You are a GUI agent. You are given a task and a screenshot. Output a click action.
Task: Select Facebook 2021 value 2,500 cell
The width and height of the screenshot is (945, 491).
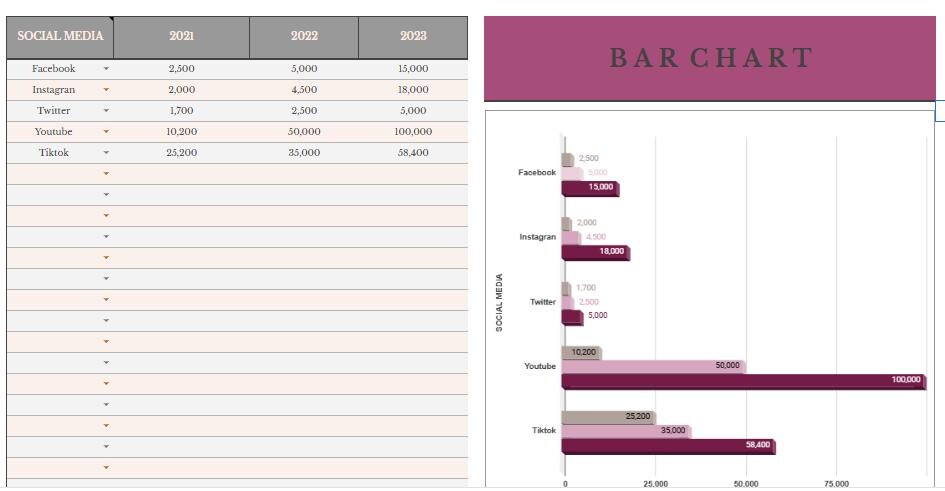[181, 69]
